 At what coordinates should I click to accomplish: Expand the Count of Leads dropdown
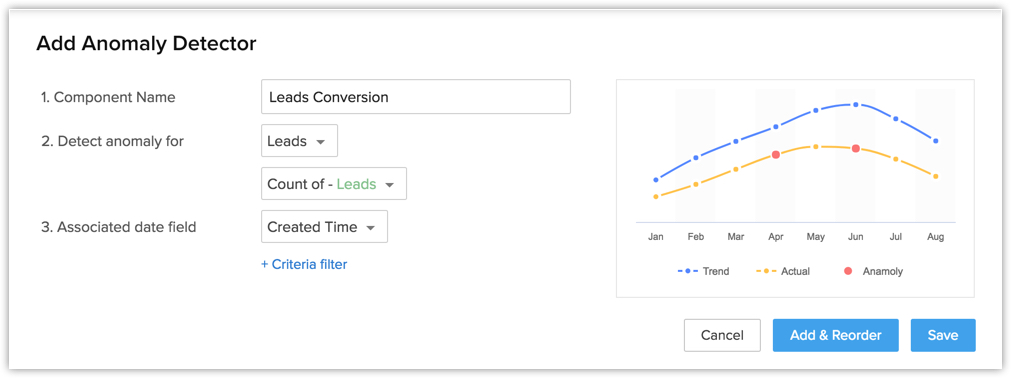click(x=333, y=184)
